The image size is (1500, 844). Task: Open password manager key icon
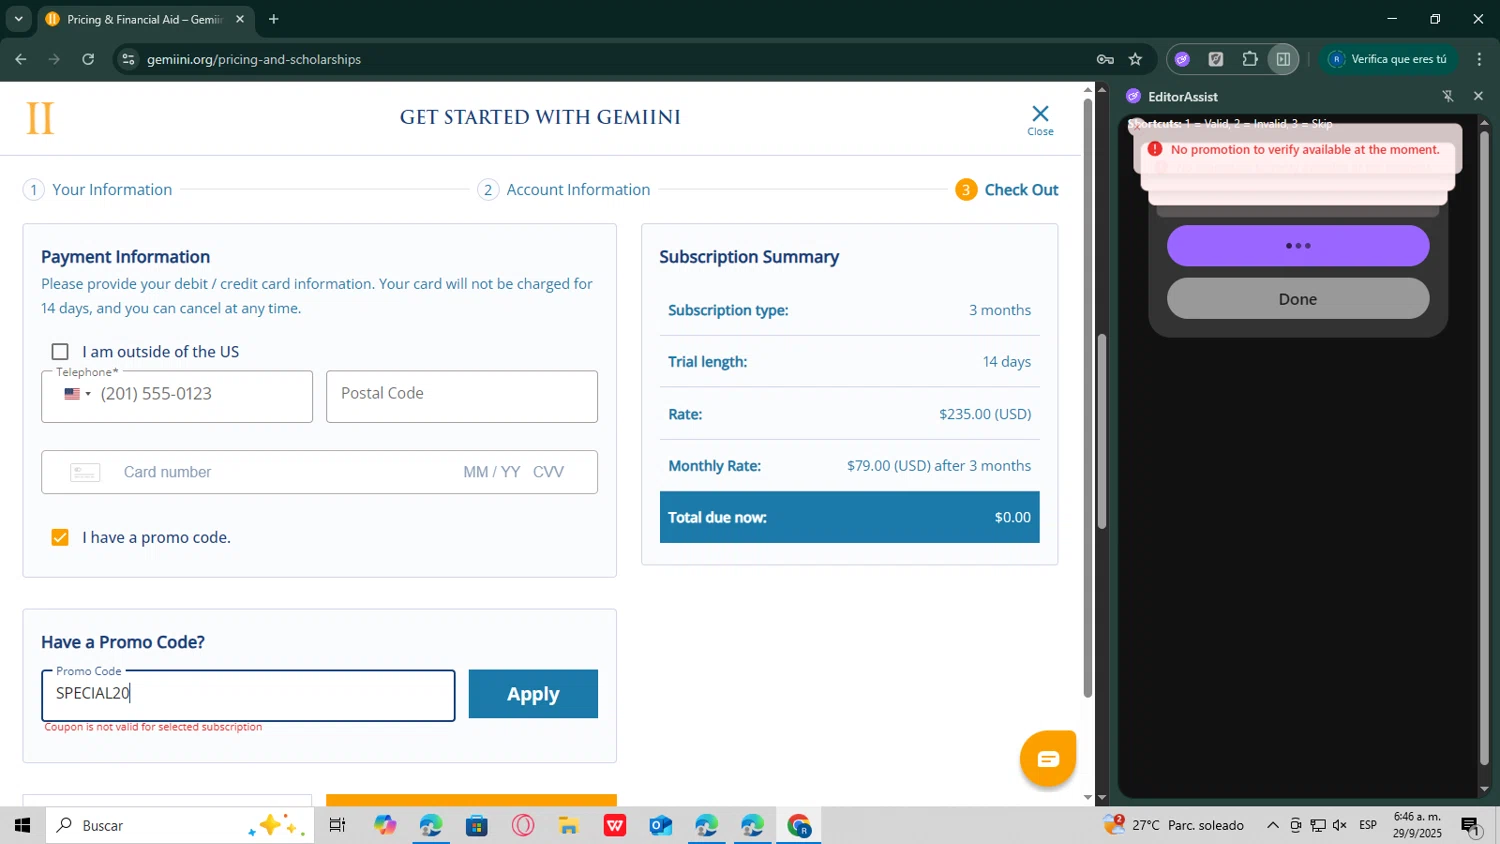pyautogui.click(x=1105, y=59)
